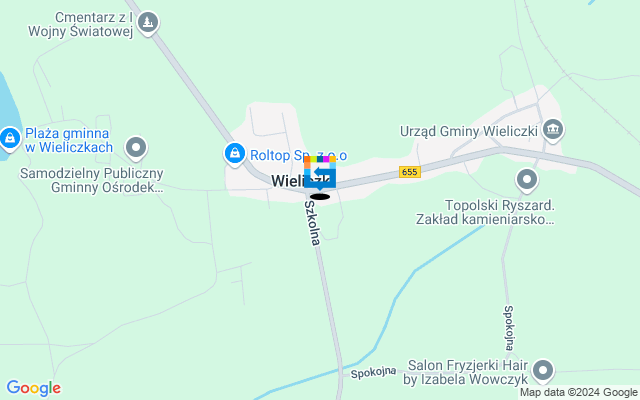Click the Szkolna street name label
The image size is (640, 400).
(x=312, y=223)
